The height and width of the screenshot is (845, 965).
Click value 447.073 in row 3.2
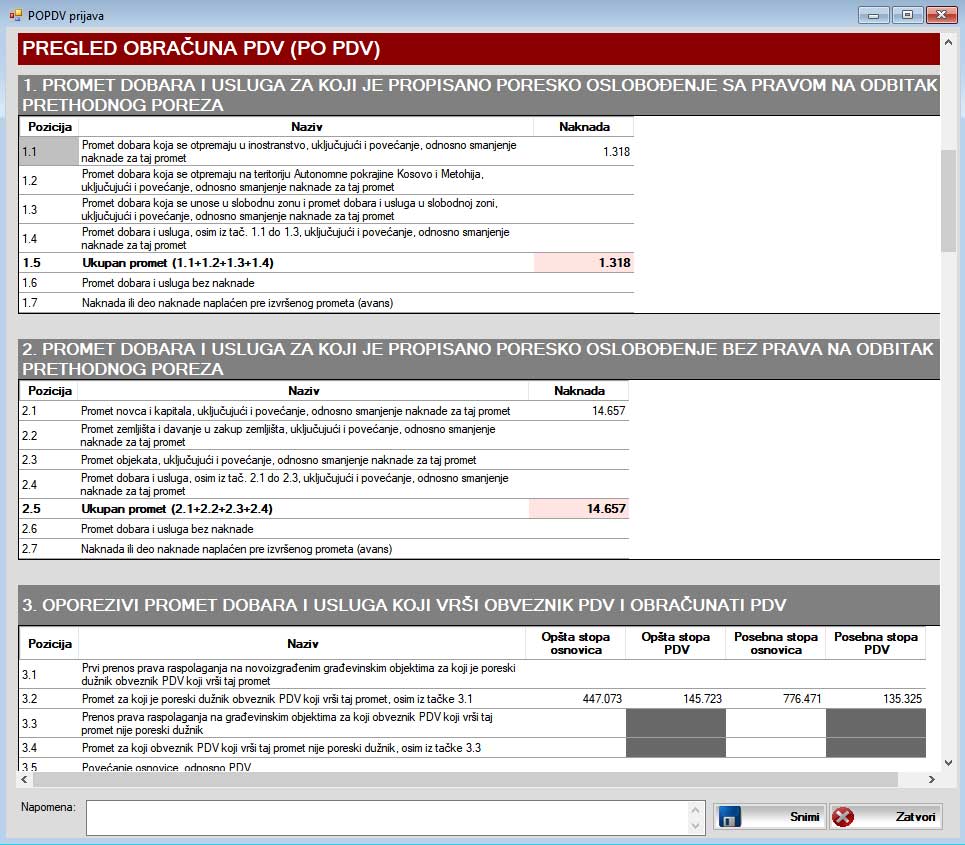[x=602, y=699]
